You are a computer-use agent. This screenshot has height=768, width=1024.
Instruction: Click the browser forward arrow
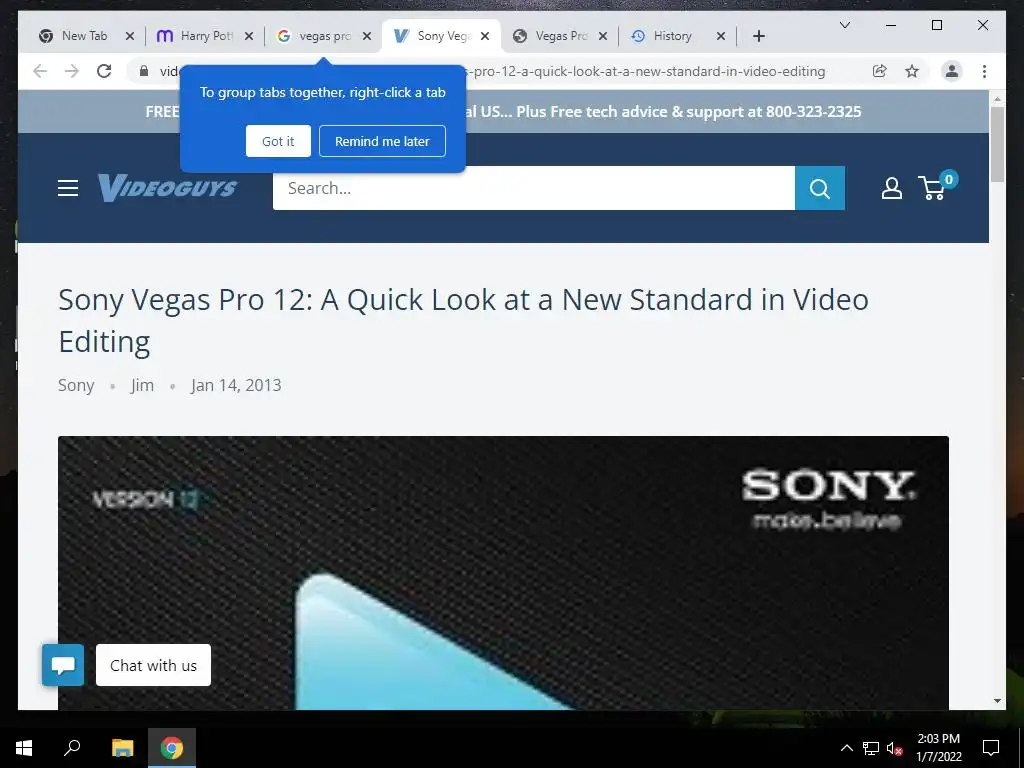click(72, 71)
